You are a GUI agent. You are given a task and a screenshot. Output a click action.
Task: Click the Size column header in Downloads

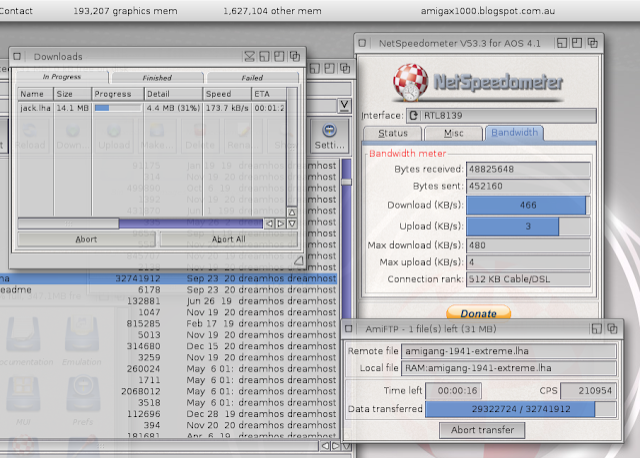(x=72, y=94)
